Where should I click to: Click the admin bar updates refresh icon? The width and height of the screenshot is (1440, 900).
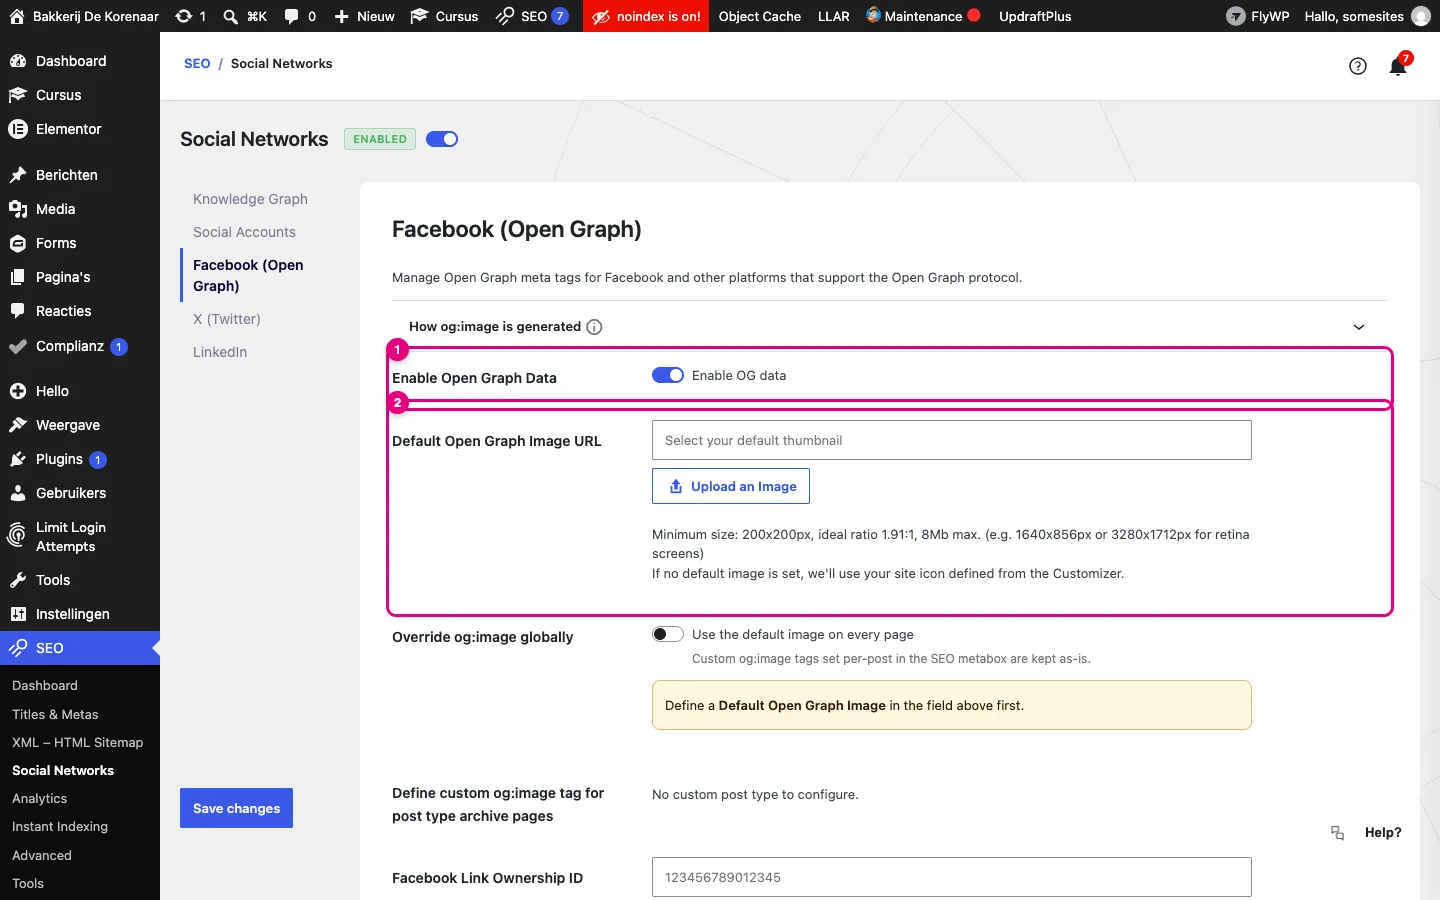click(x=183, y=16)
